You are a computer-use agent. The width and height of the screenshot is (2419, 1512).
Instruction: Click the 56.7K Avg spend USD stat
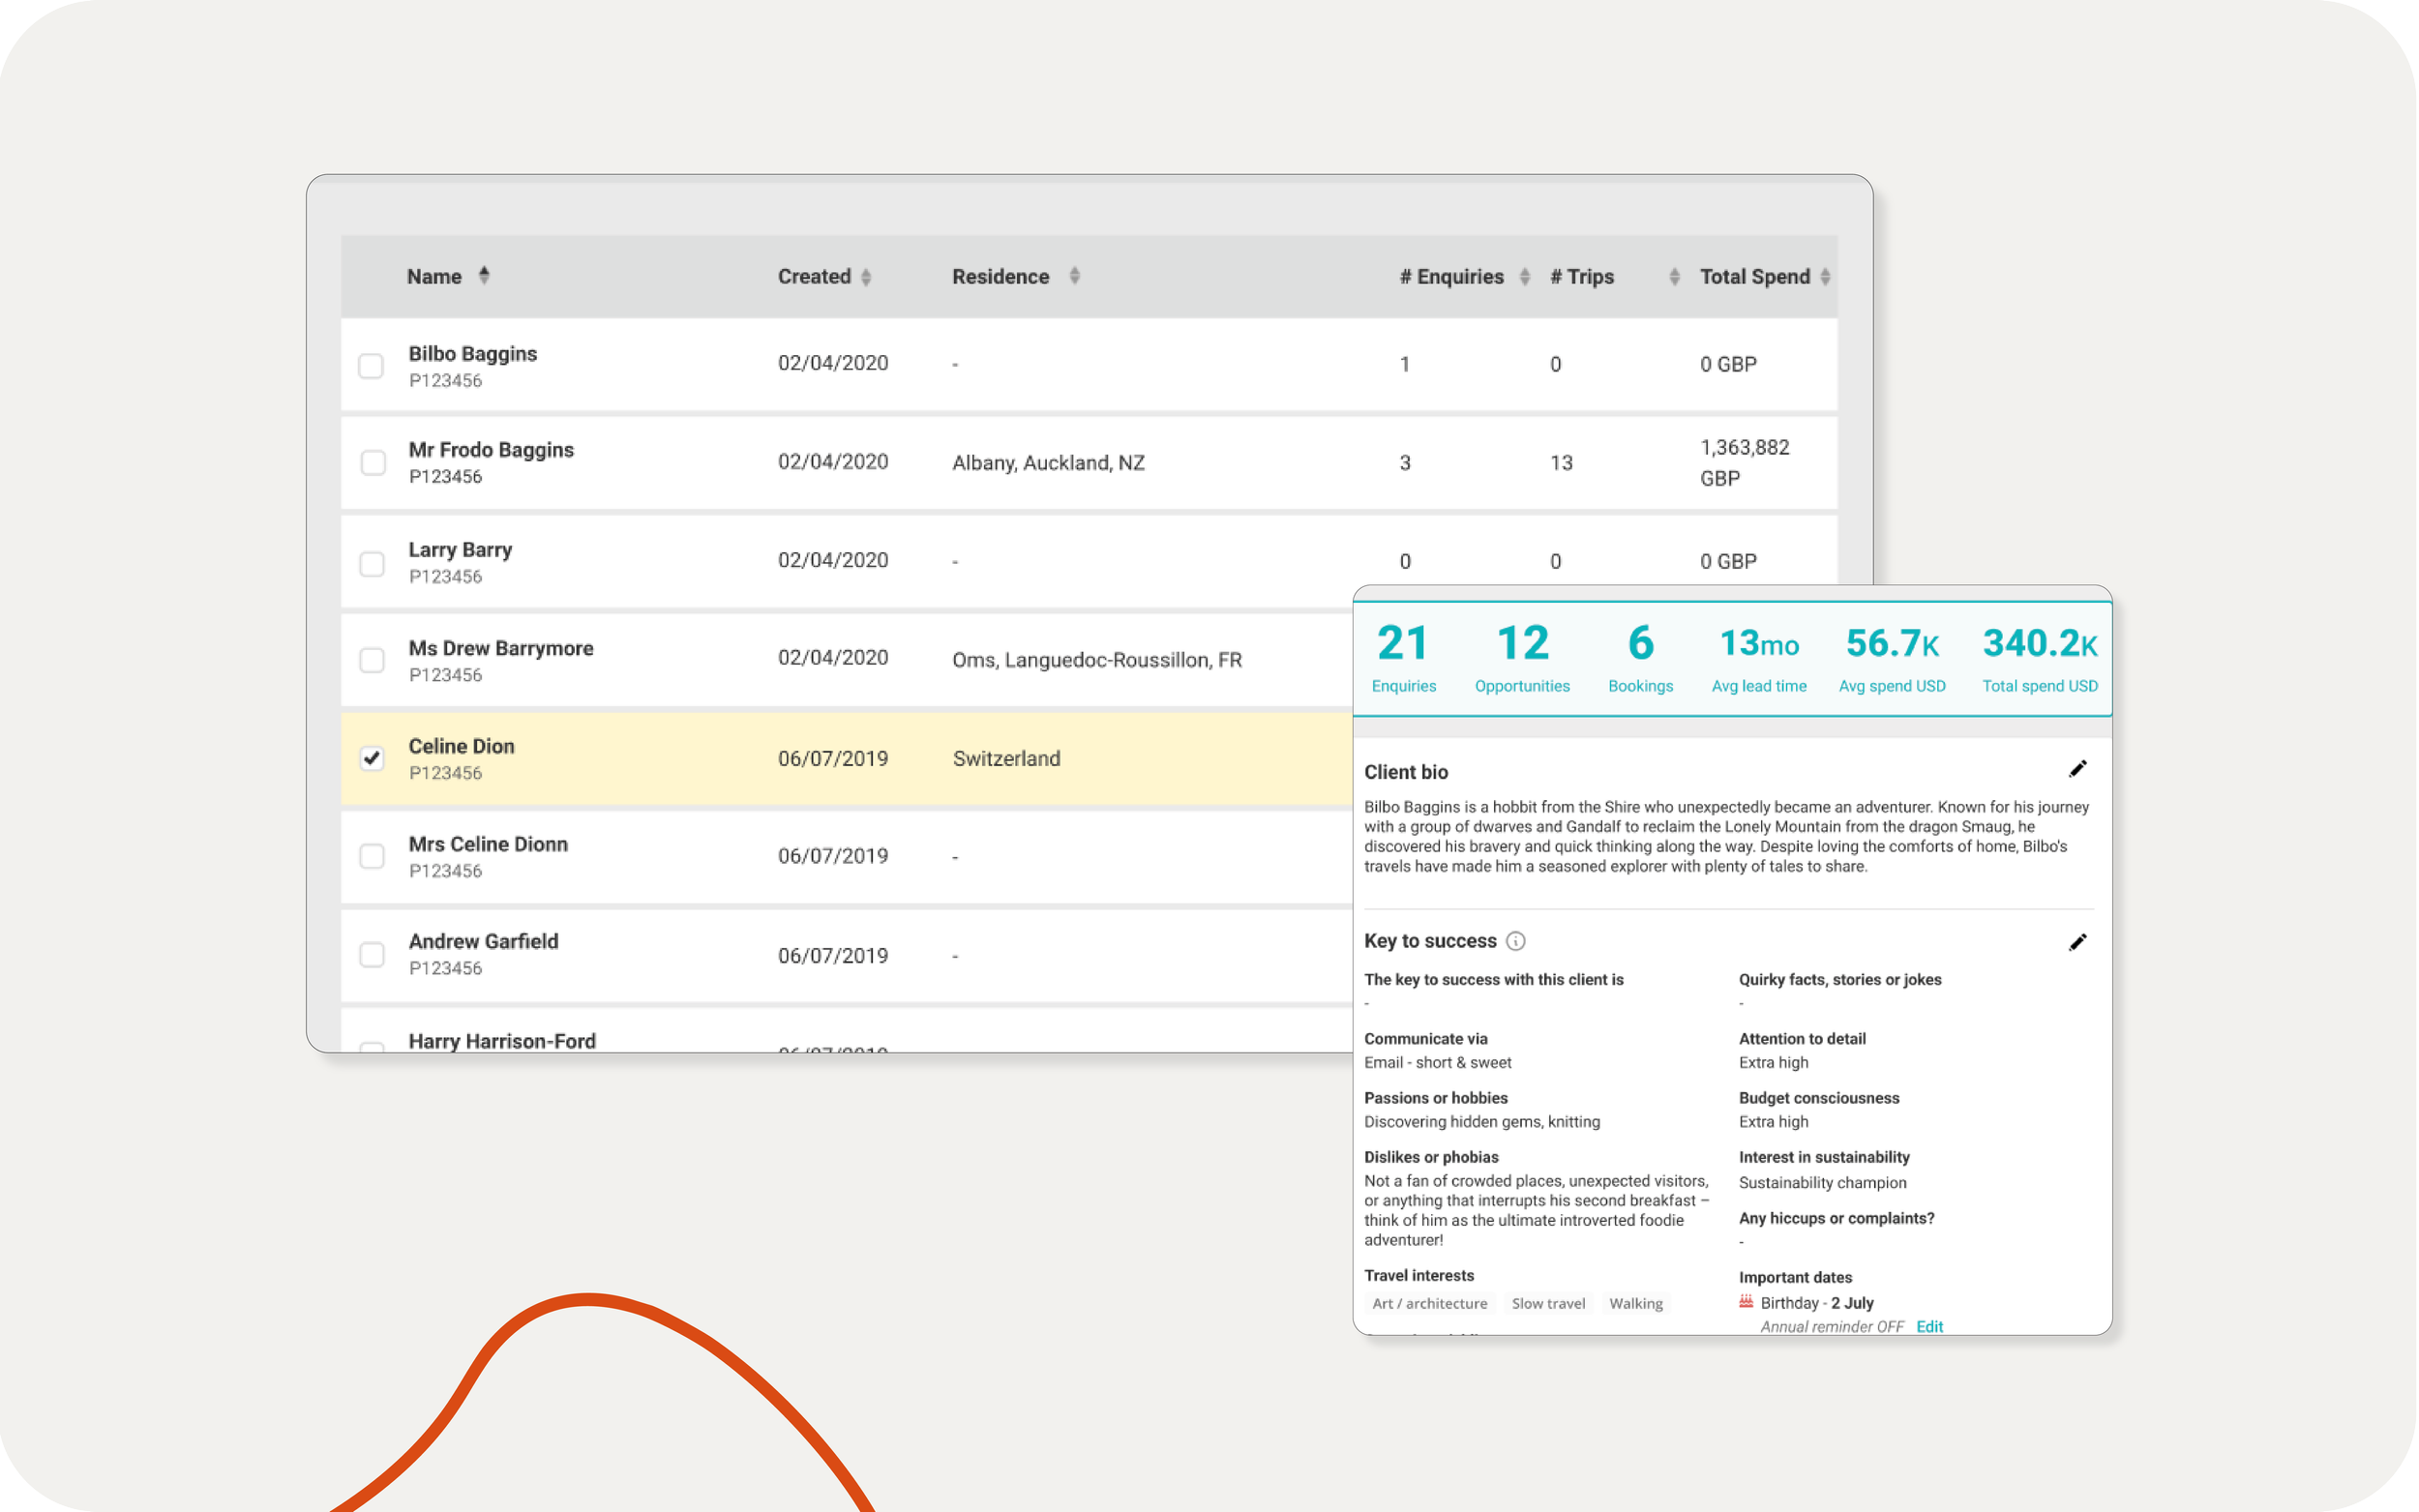pyautogui.click(x=1894, y=658)
